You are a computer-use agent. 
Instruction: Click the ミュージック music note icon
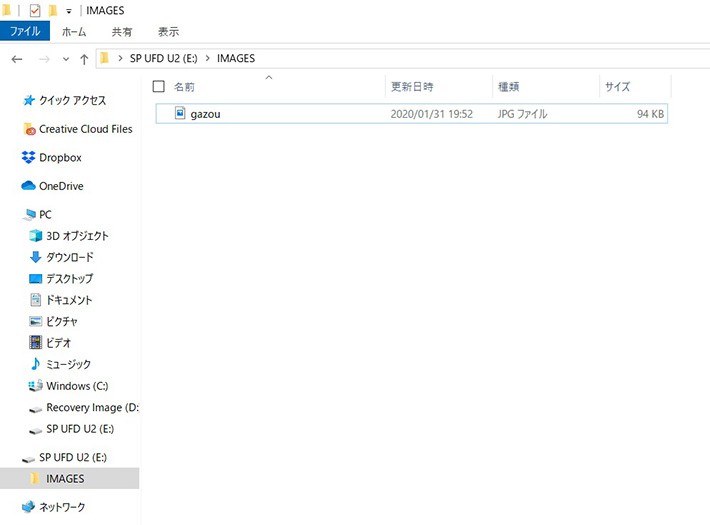(x=36, y=364)
